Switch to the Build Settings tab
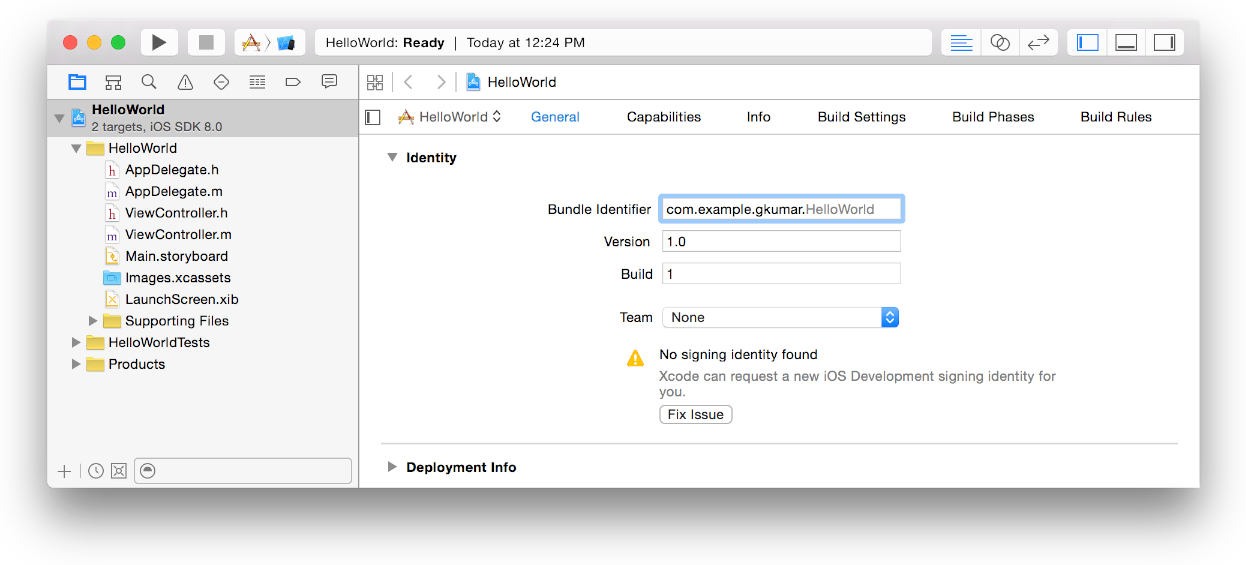 pos(861,117)
